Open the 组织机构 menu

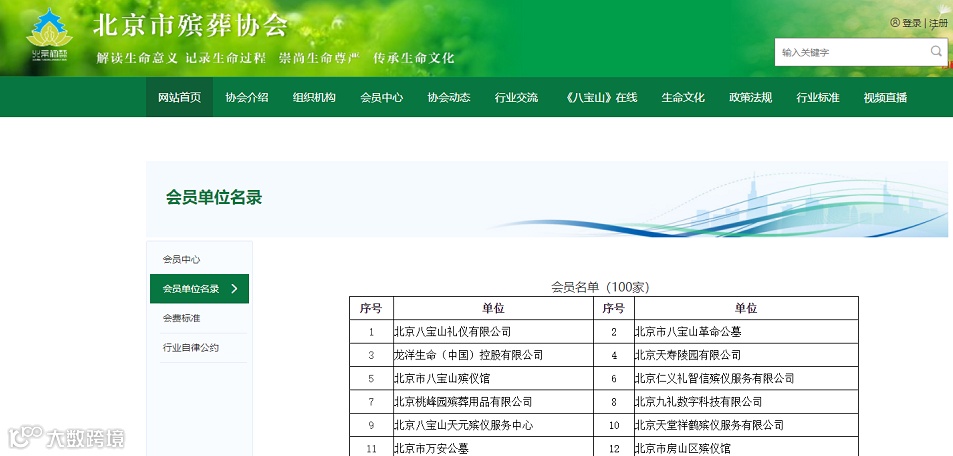click(x=314, y=97)
